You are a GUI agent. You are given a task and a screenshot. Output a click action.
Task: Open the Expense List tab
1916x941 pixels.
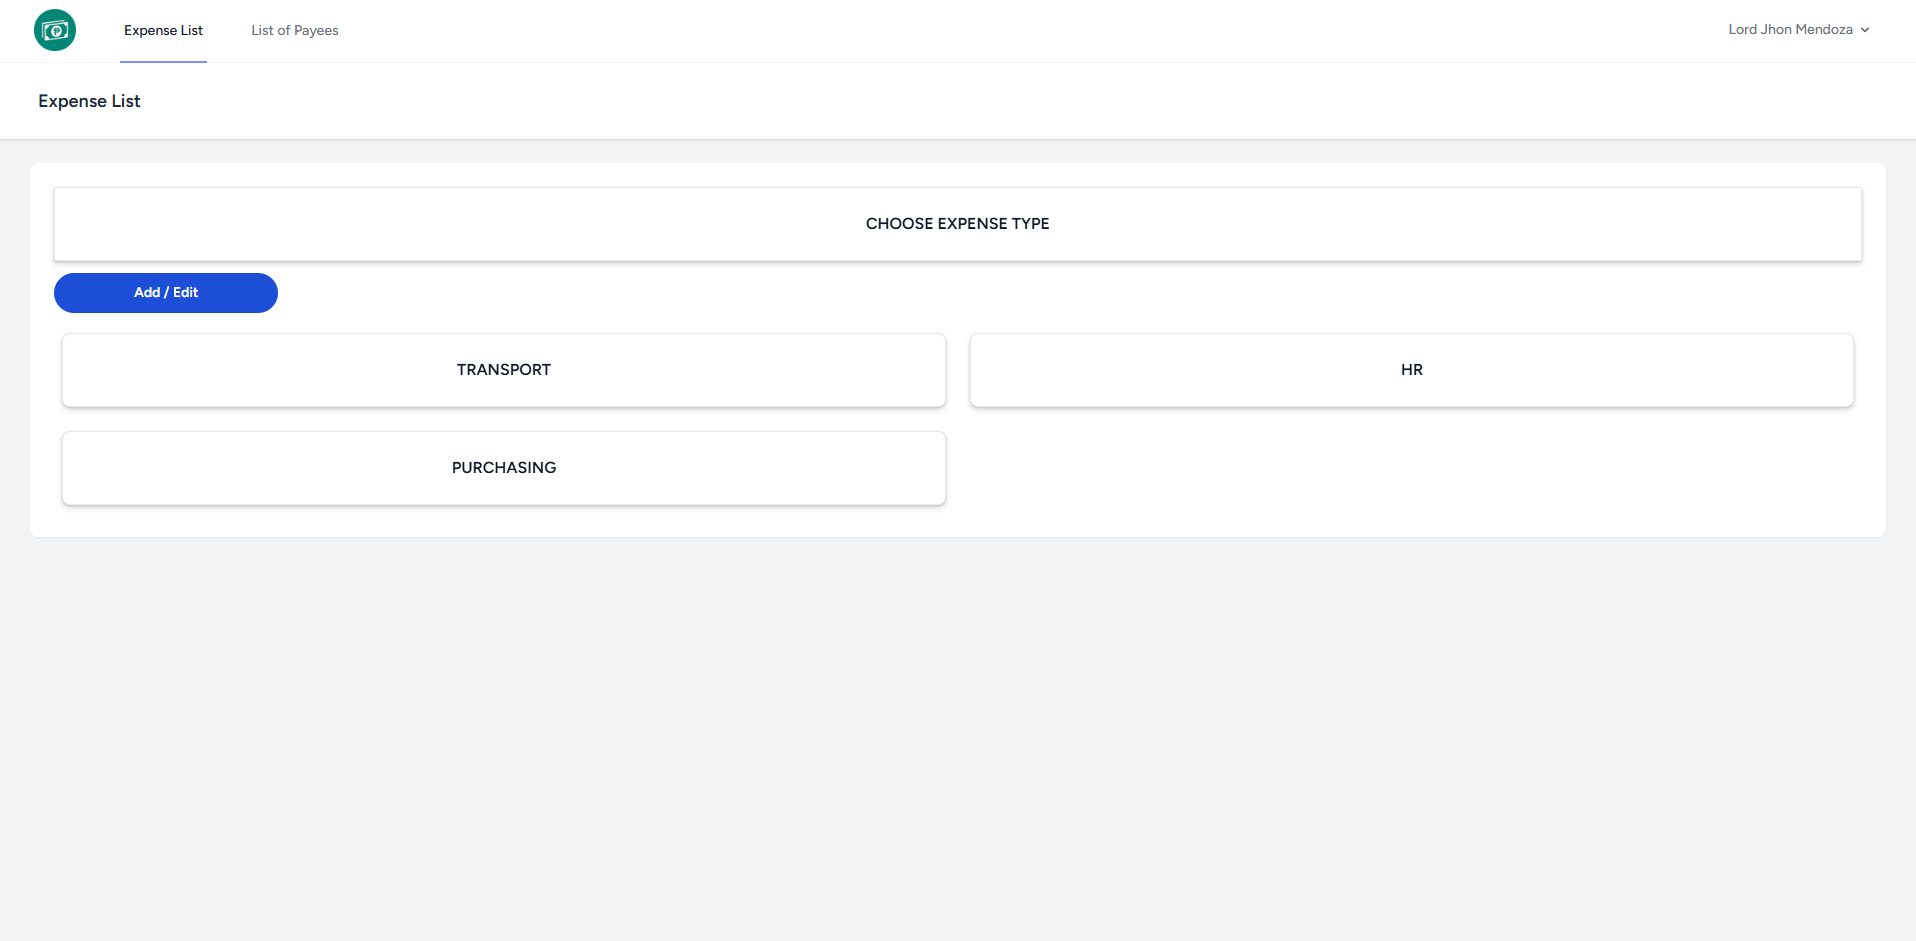(x=163, y=31)
